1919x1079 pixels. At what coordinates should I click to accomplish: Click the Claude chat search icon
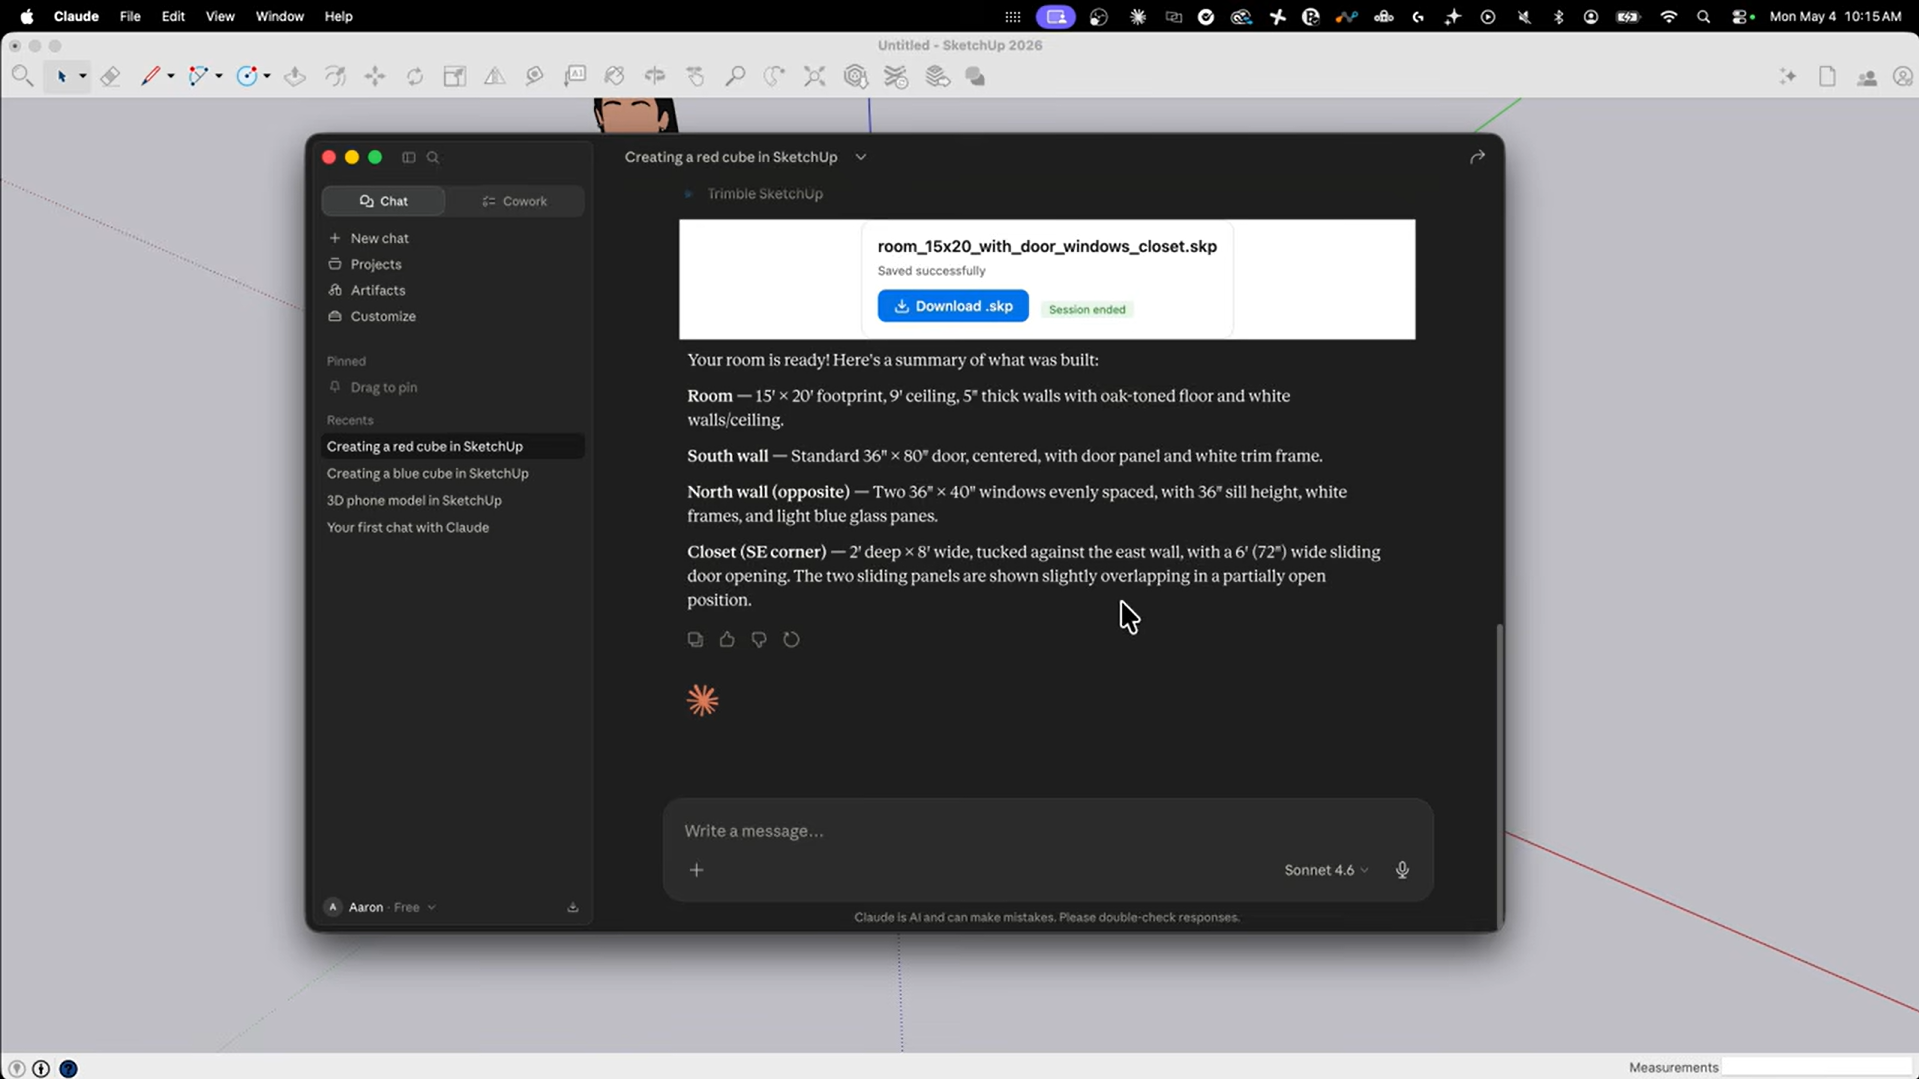tap(433, 157)
